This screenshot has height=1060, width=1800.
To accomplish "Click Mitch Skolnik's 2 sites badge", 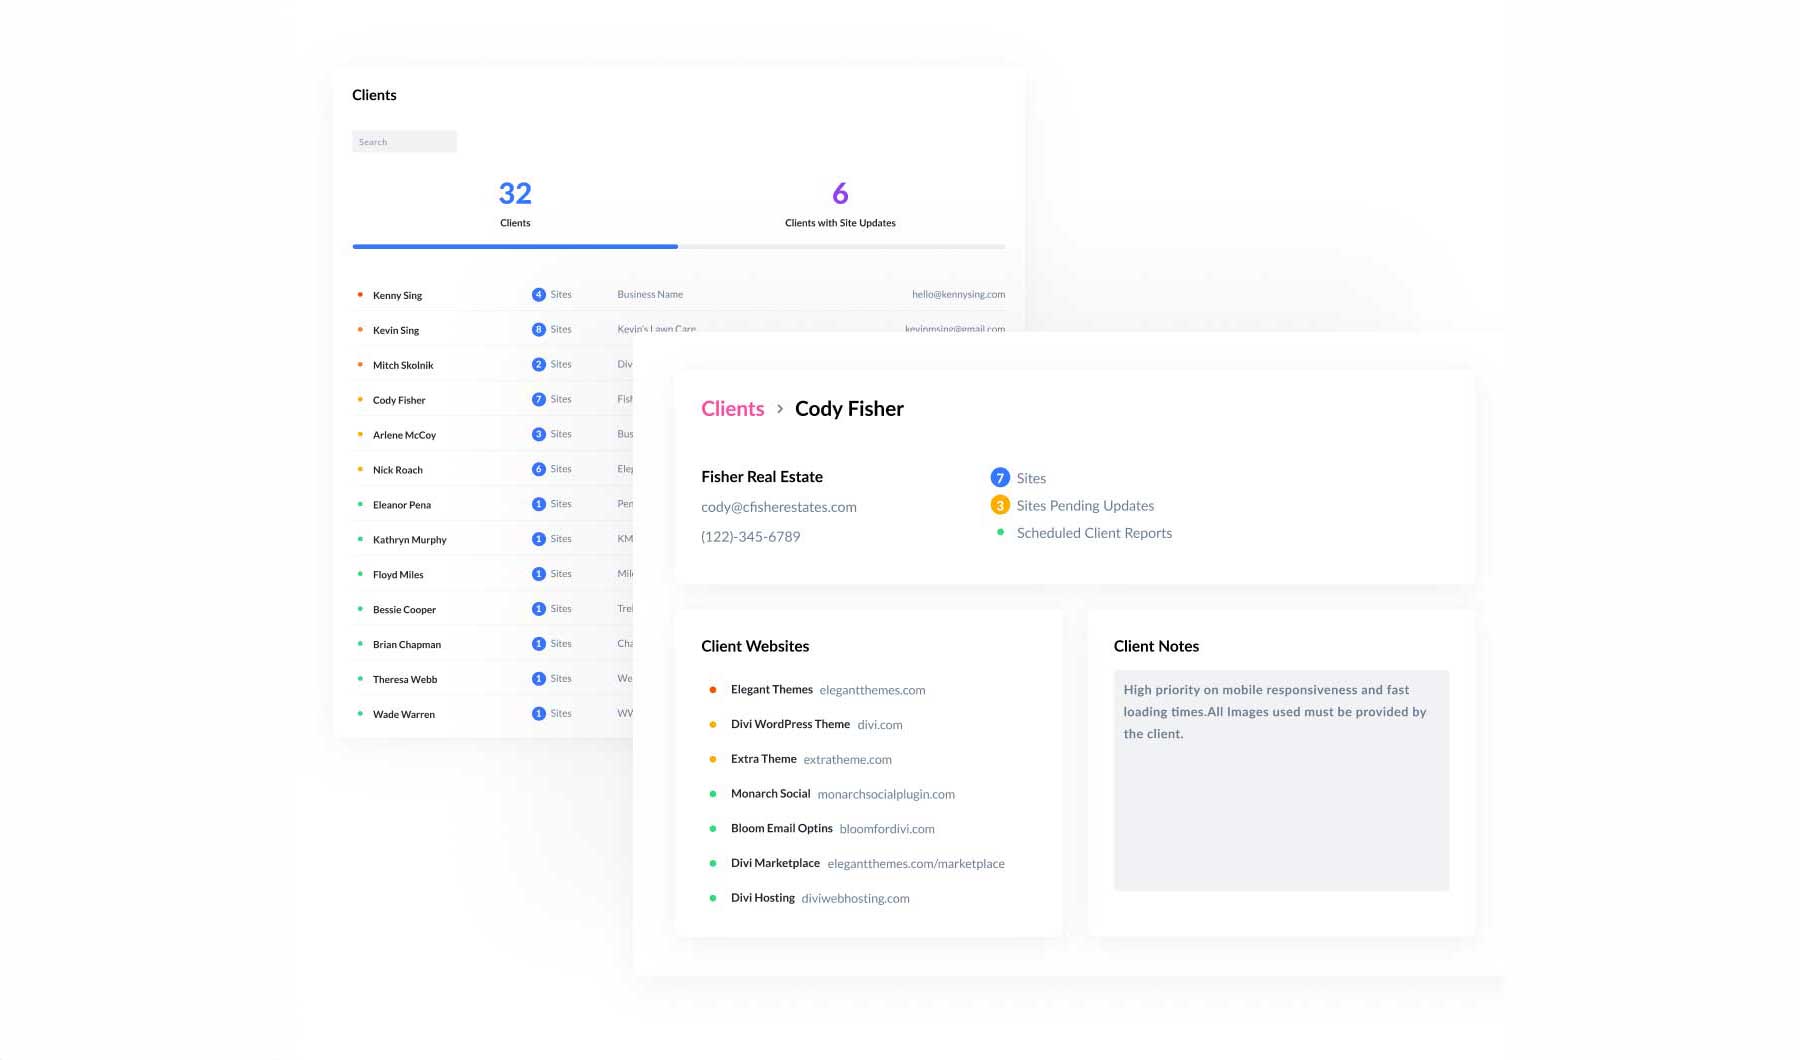I will point(539,365).
